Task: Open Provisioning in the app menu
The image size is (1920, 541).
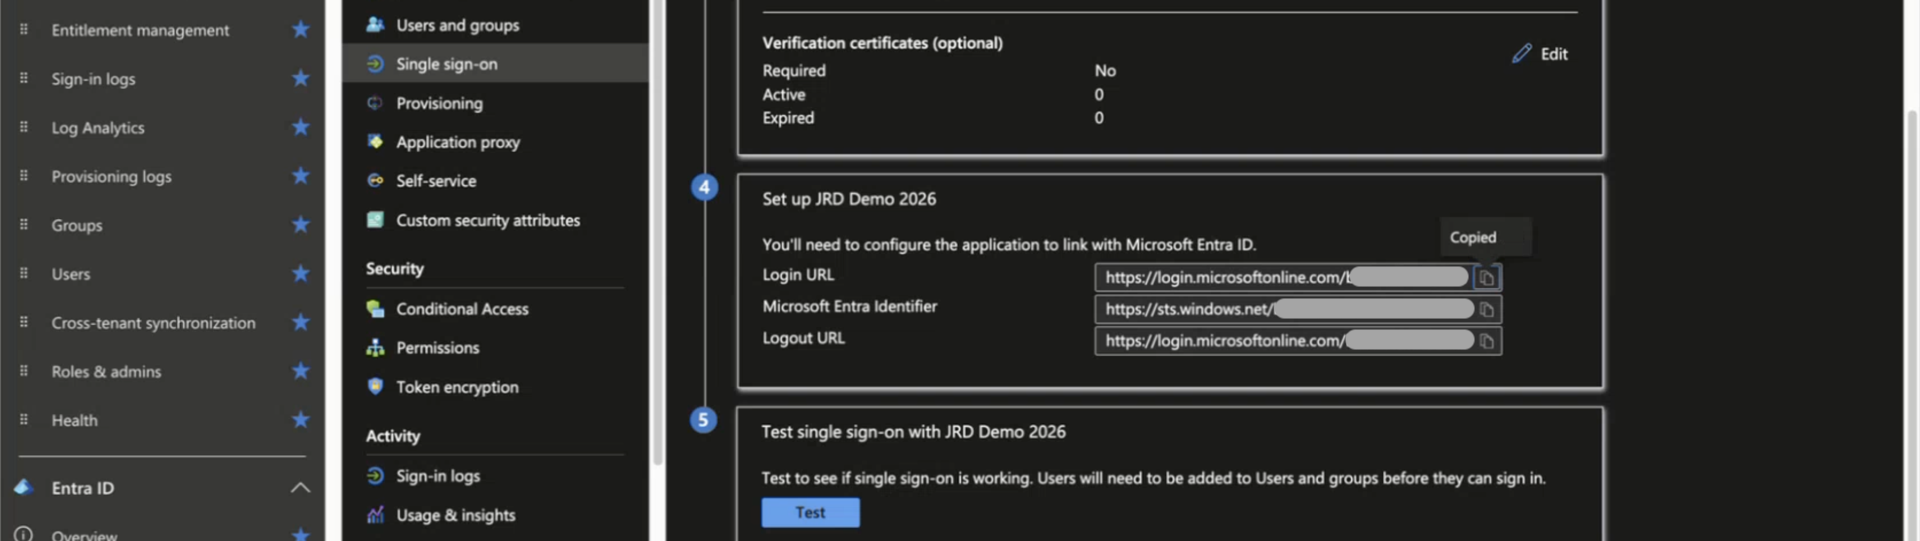Action: pos(439,103)
